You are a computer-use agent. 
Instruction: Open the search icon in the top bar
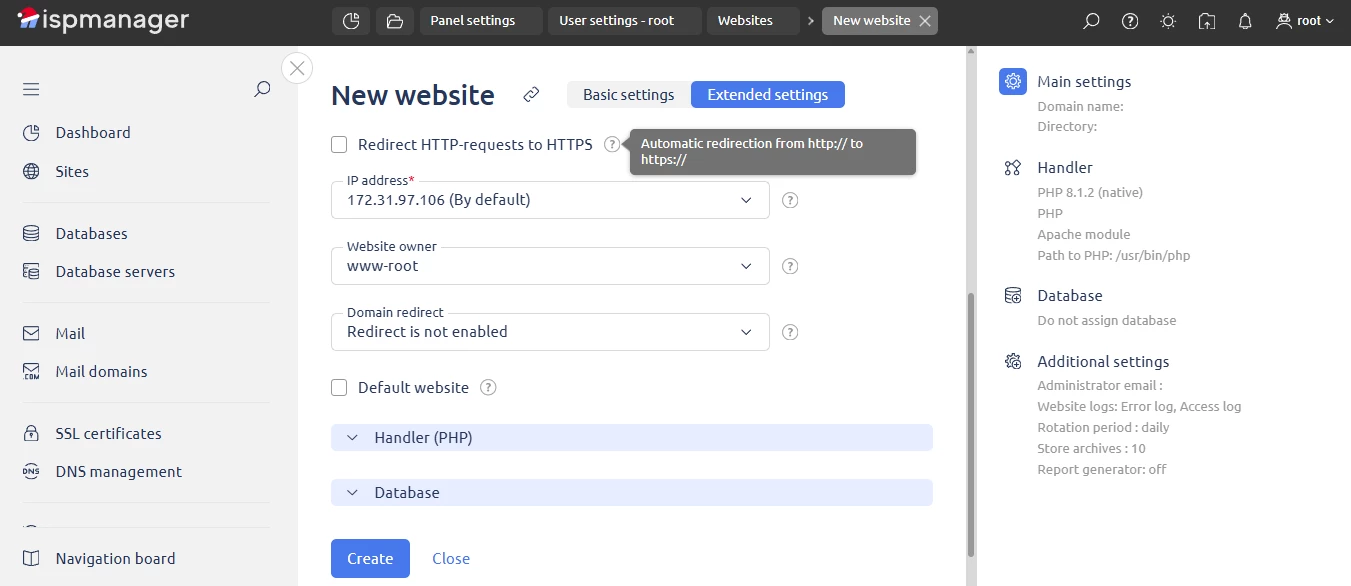click(x=1091, y=20)
